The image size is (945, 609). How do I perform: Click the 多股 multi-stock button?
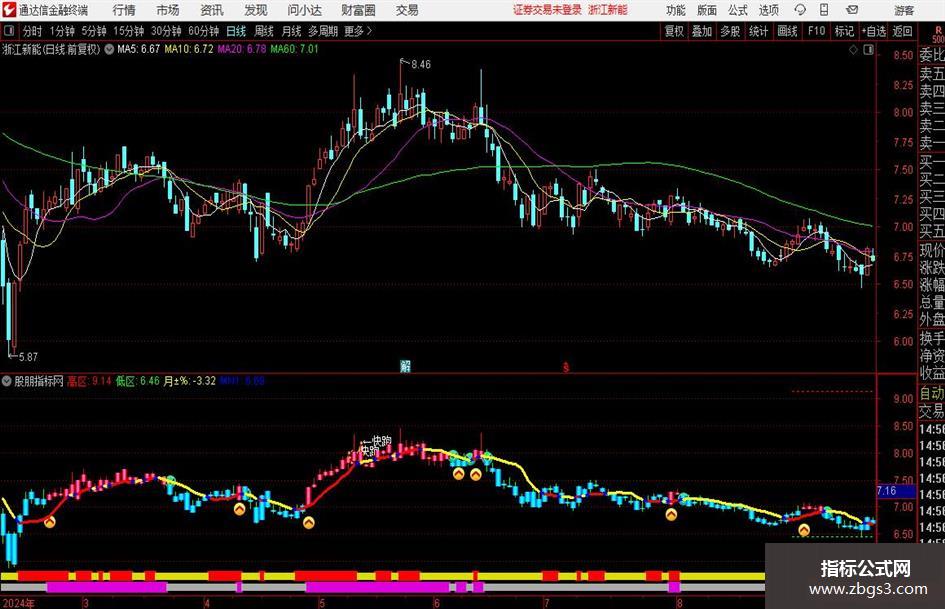coord(730,31)
